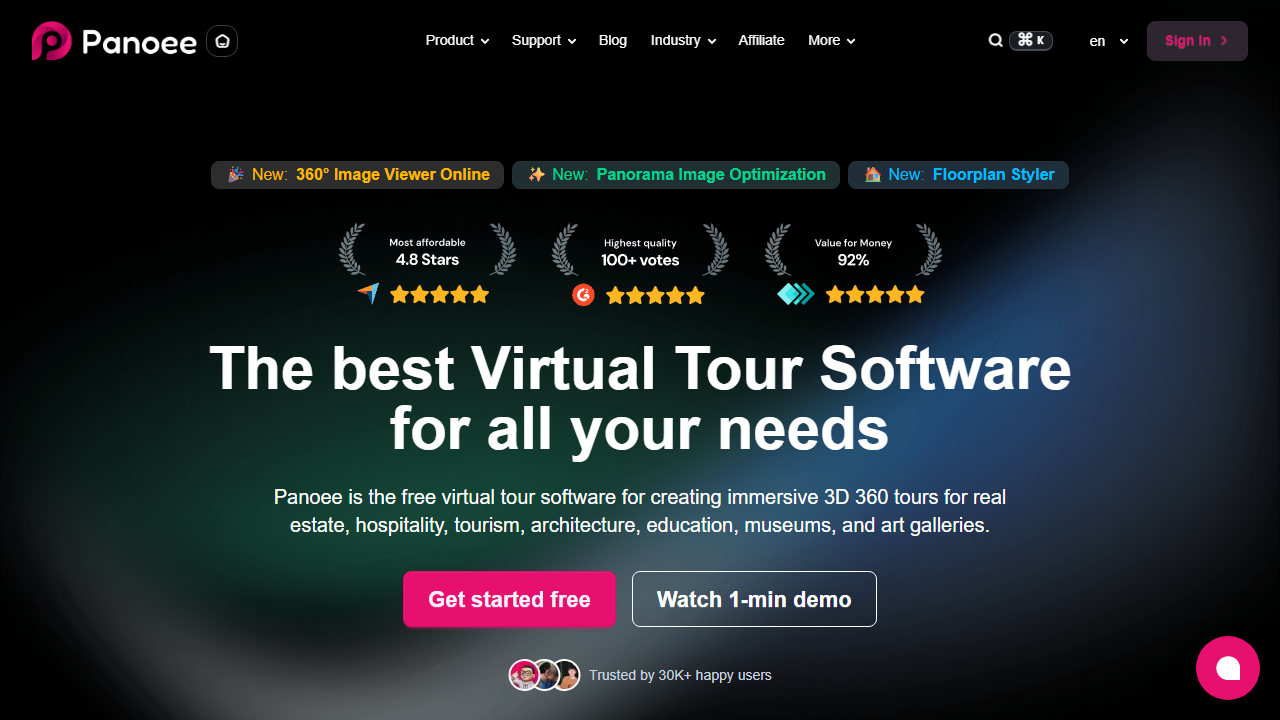Expand the Industry dropdown menu

click(x=683, y=41)
